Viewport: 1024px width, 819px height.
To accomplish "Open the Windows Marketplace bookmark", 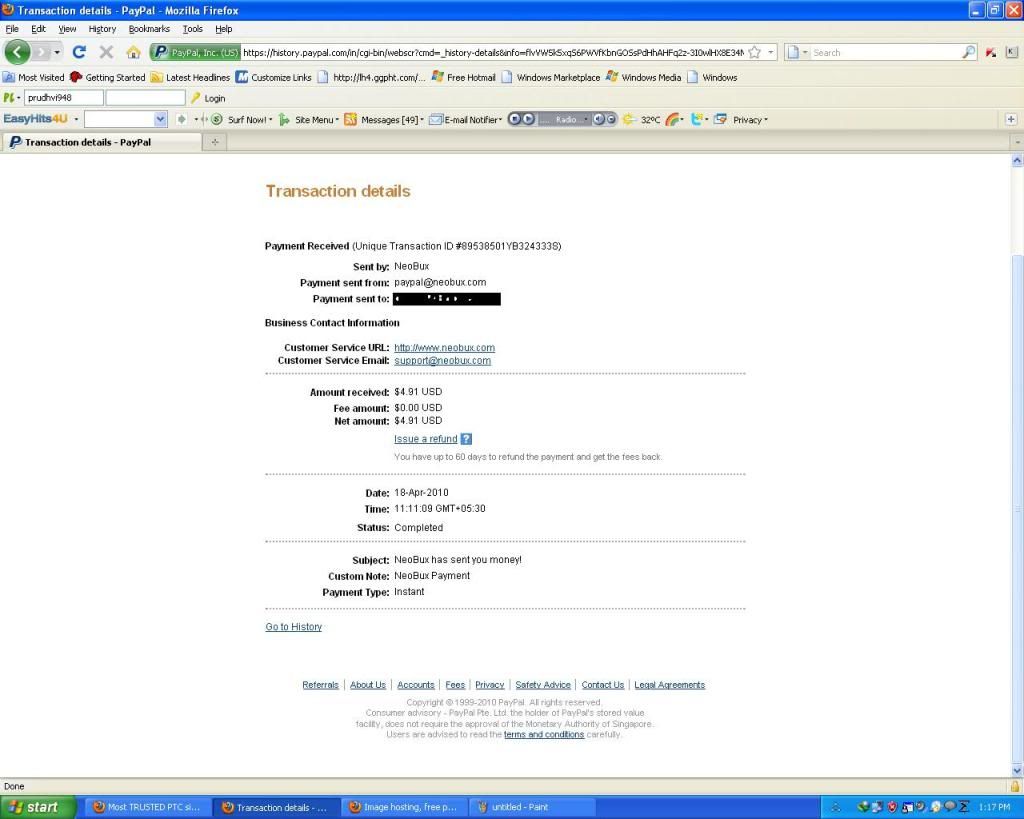I will pos(551,77).
